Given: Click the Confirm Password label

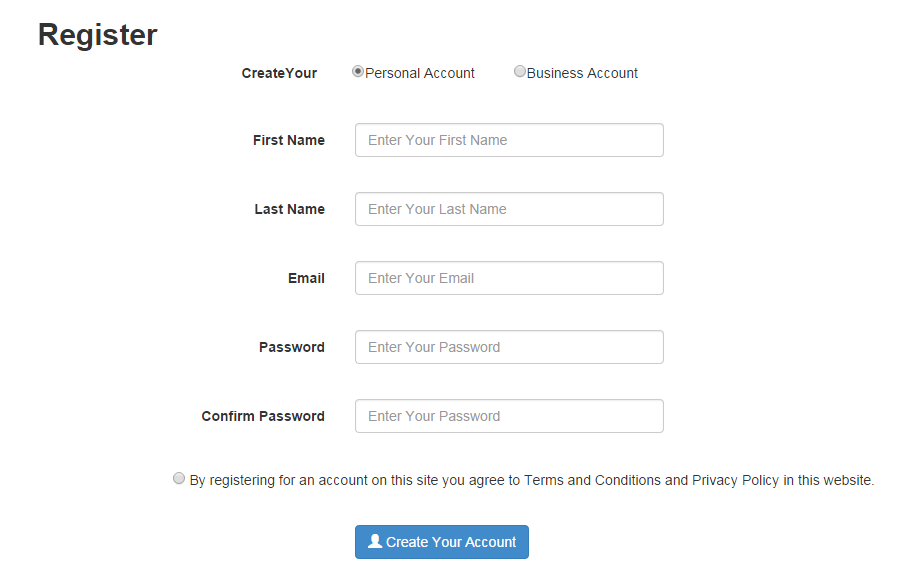Looking at the screenshot, I should [x=263, y=416].
